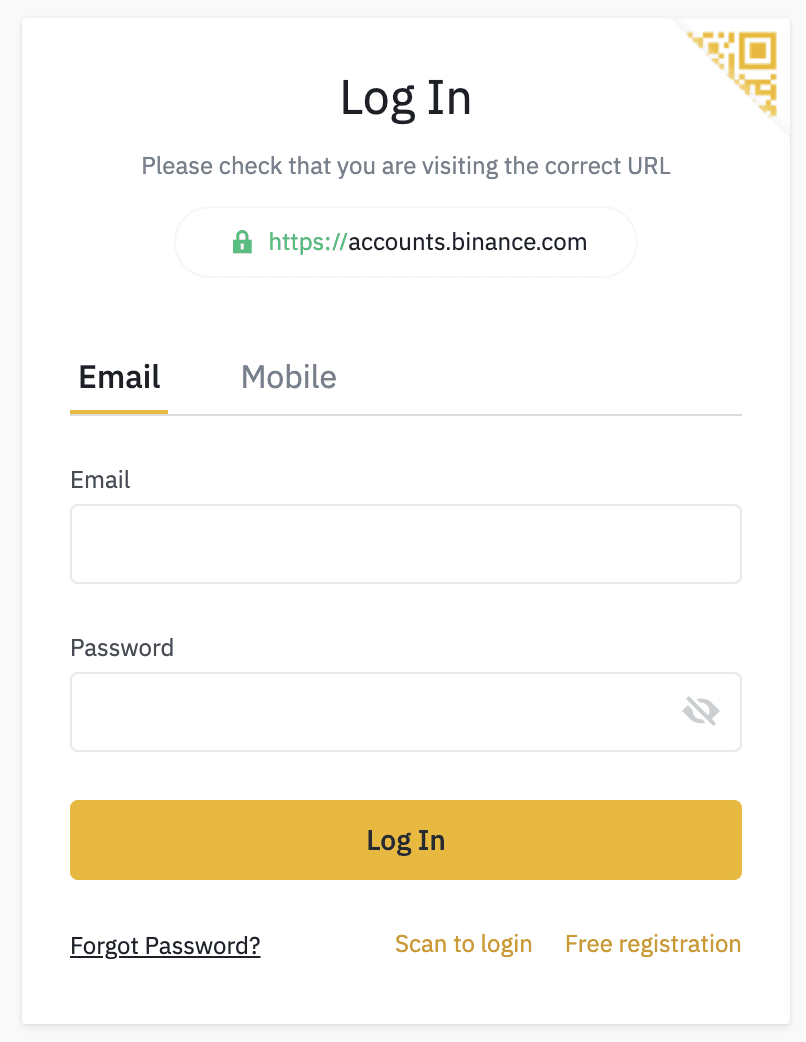Open the Forgot Password page
Viewport: 806px width, 1042px height.
[164, 945]
